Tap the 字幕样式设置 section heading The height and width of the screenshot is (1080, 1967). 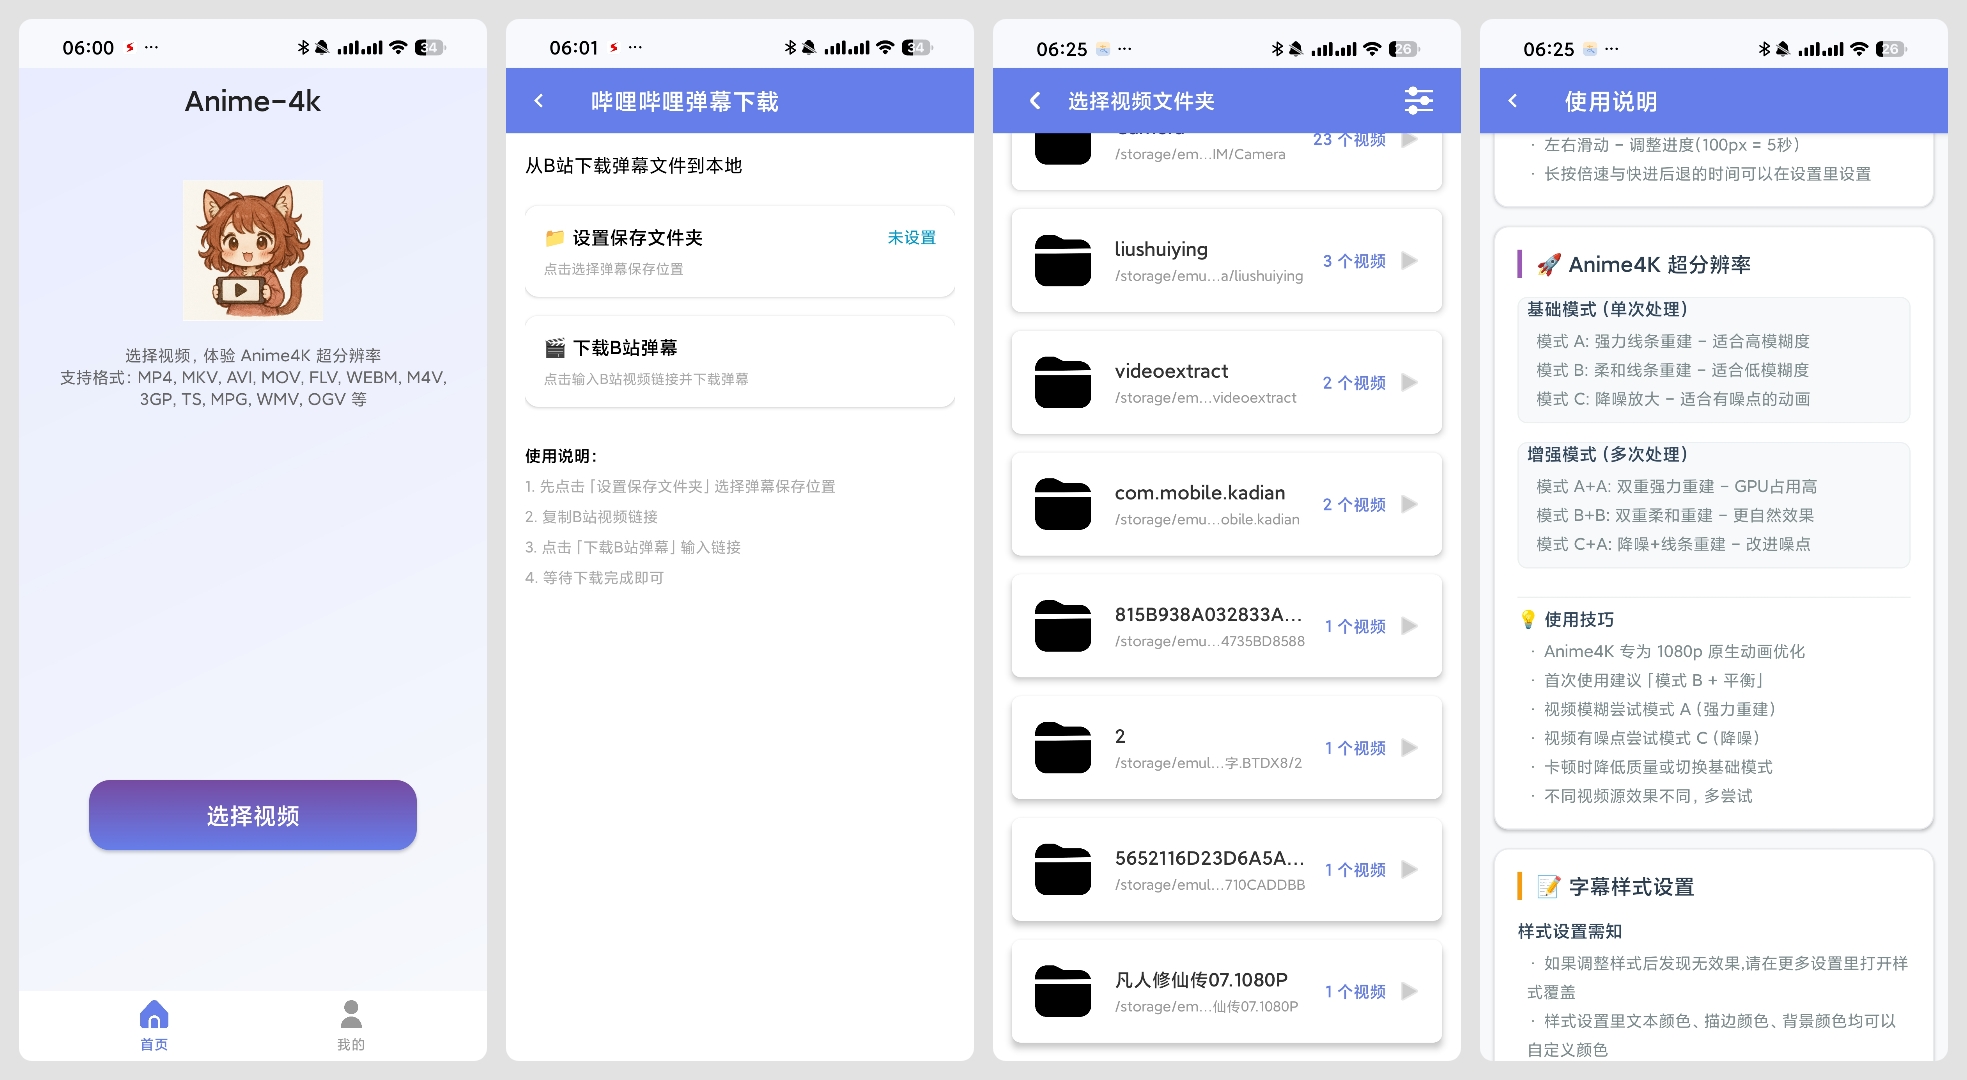coord(1630,886)
